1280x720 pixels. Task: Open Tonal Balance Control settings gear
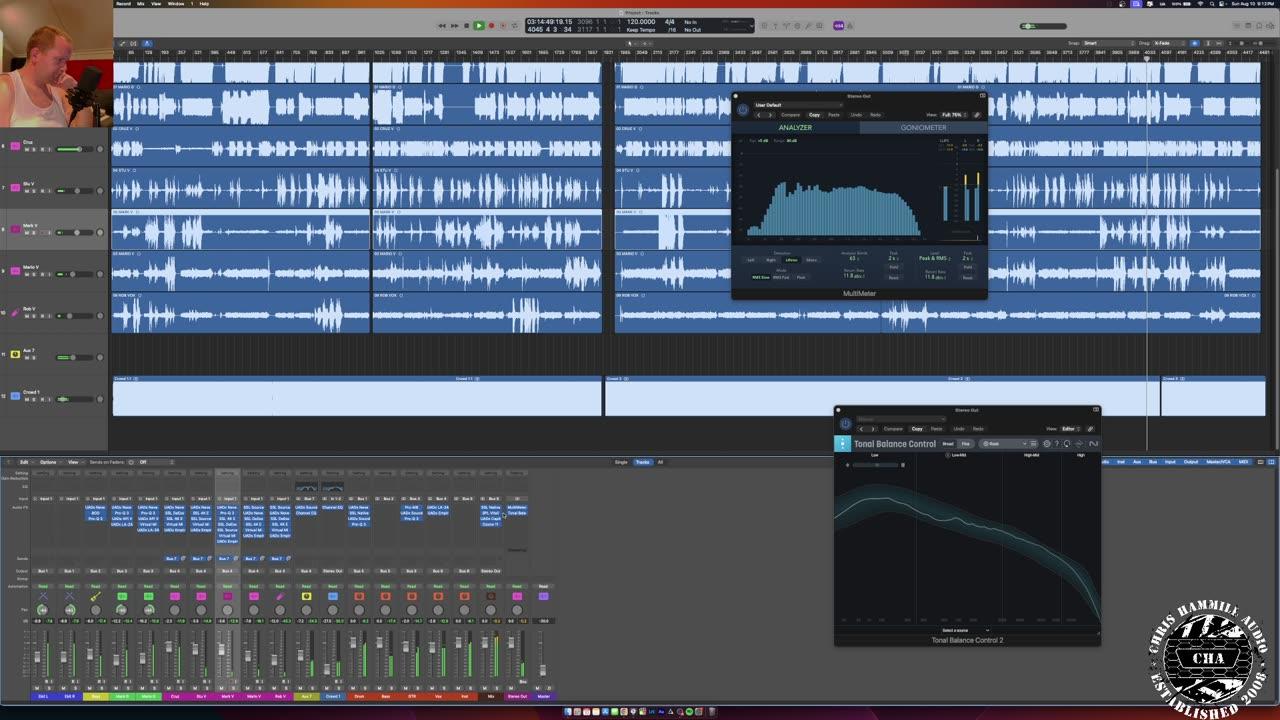click(1047, 444)
